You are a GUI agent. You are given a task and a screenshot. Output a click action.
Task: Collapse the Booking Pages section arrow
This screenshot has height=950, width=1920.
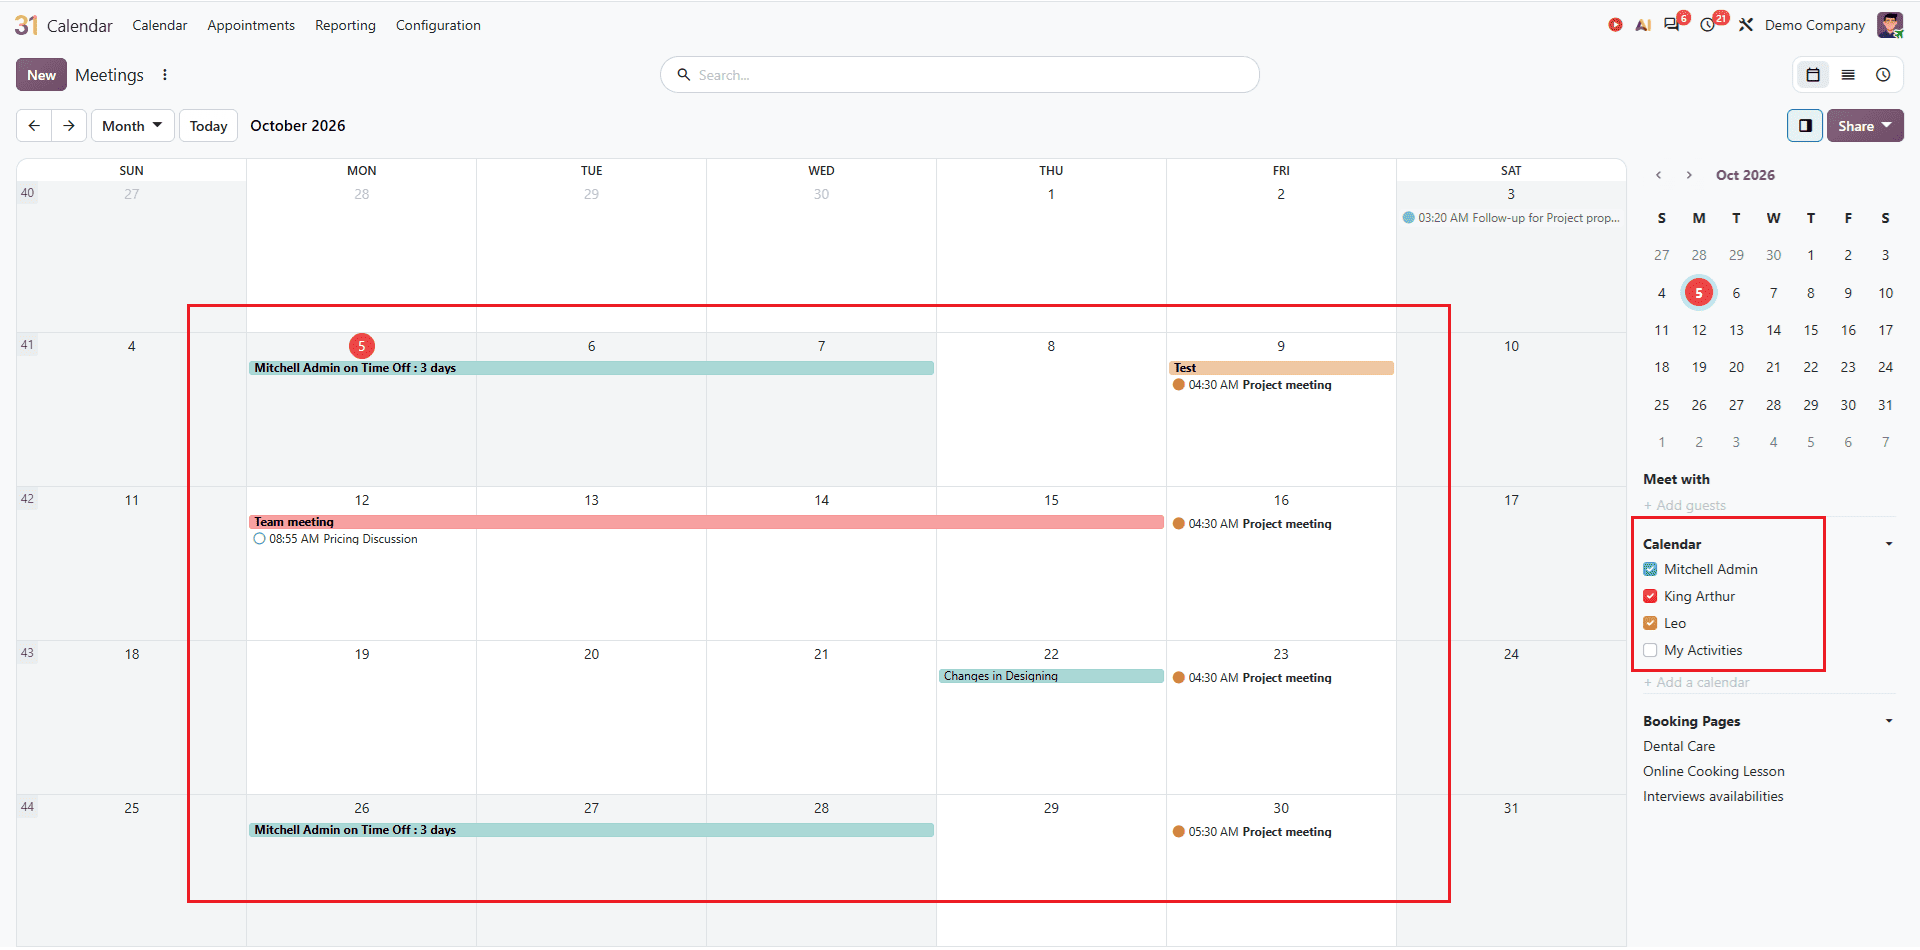click(1889, 721)
